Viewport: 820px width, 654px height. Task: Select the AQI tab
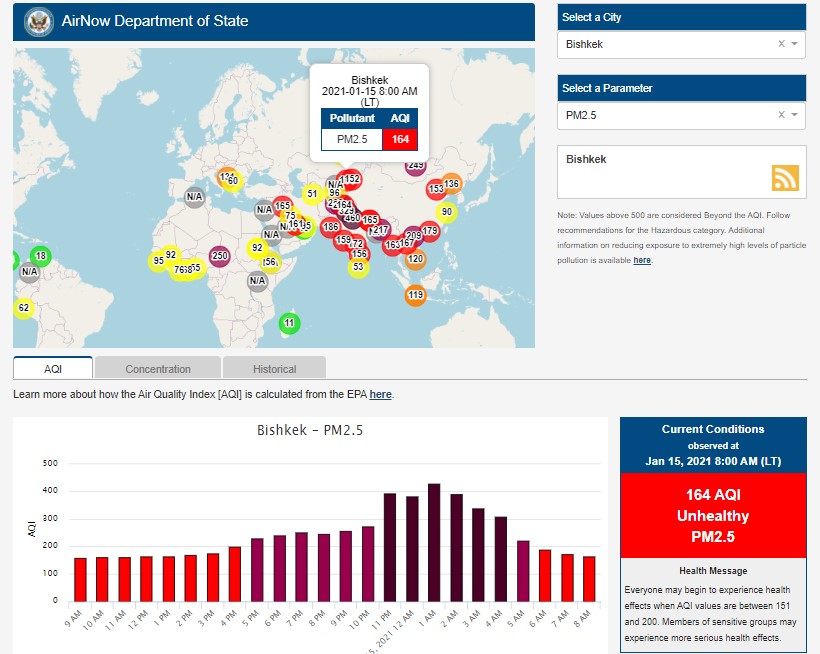tap(53, 368)
